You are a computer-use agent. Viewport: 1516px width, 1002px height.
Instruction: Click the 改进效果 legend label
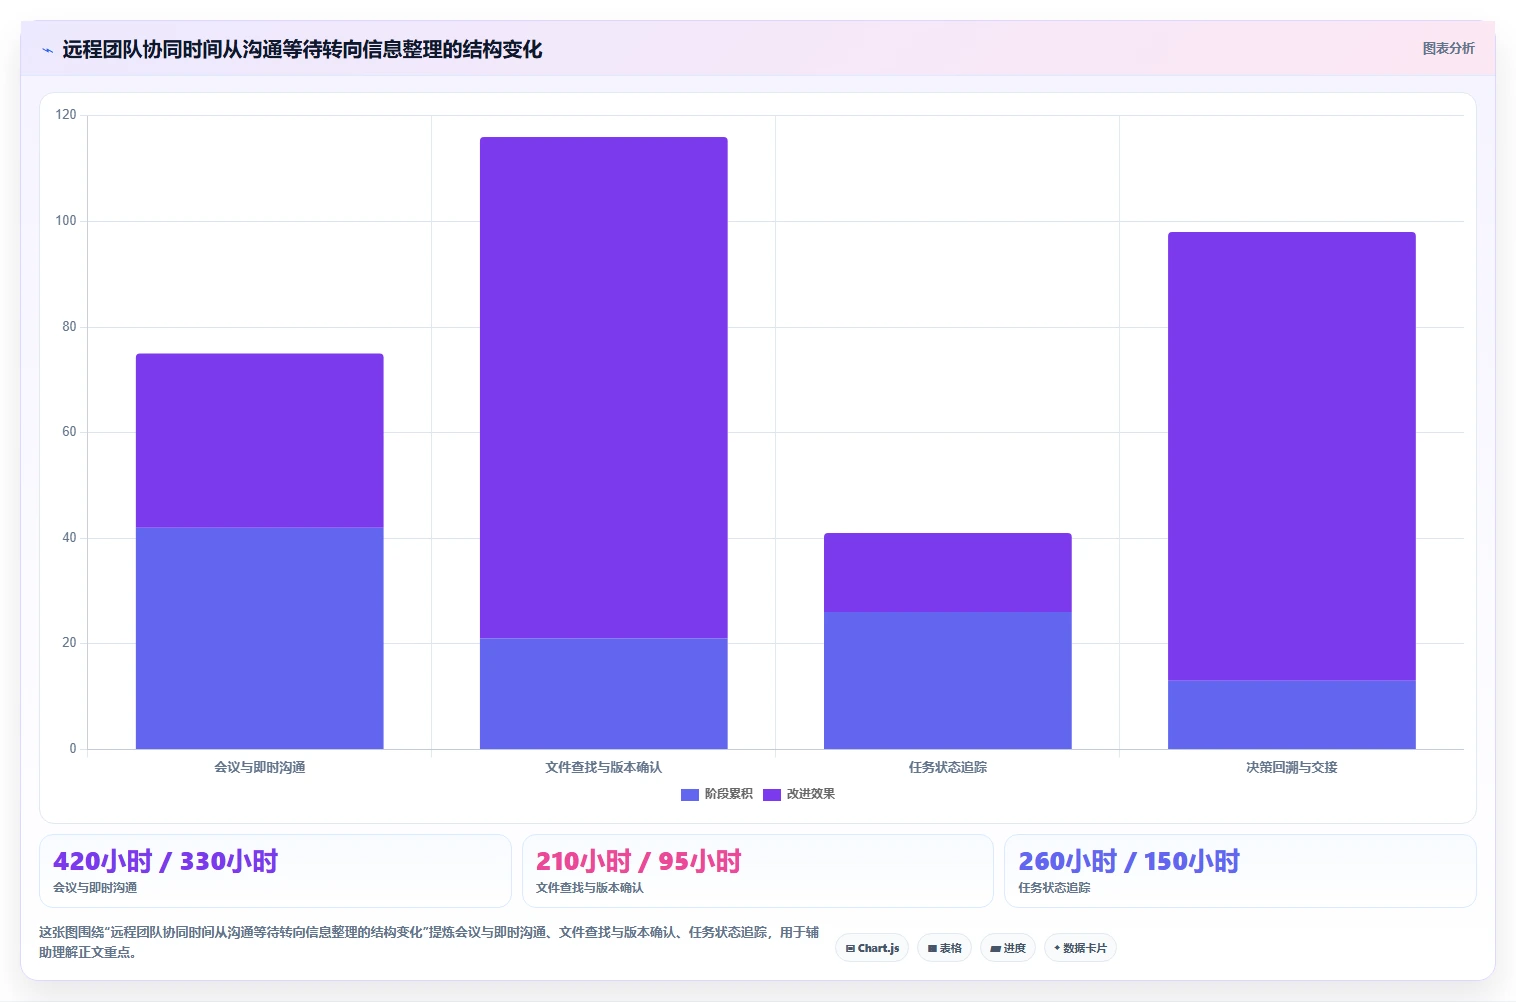coord(810,794)
